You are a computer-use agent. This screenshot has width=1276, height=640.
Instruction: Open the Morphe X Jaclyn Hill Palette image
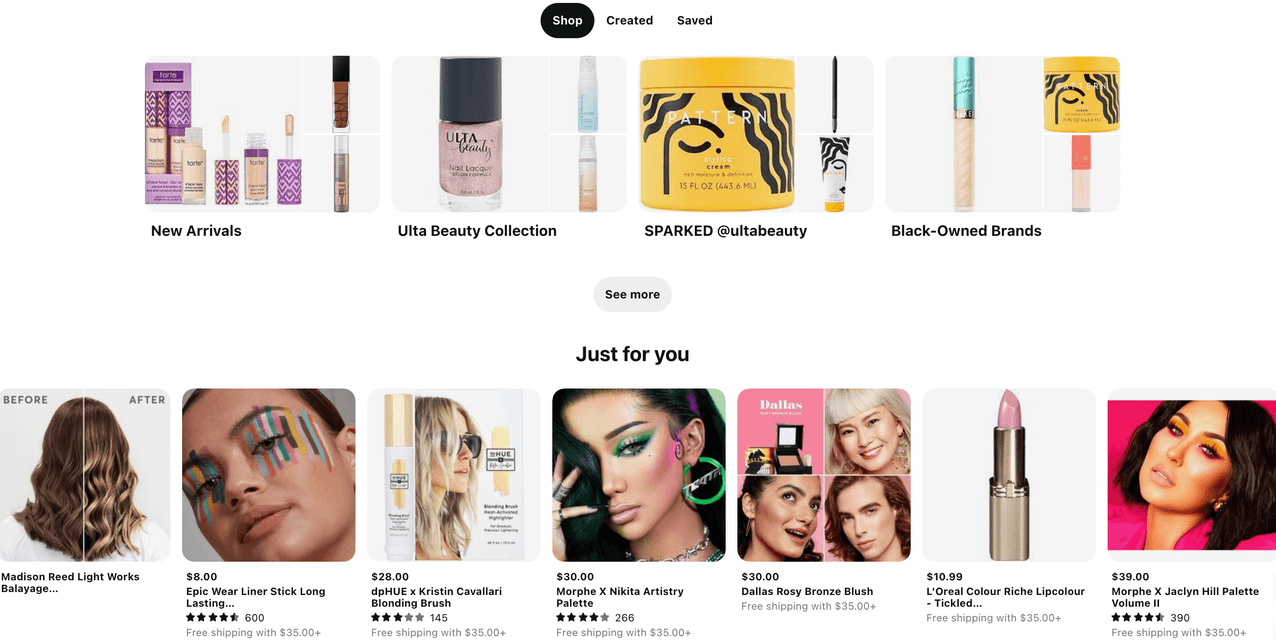pyautogui.click(x=1192, y=475)
